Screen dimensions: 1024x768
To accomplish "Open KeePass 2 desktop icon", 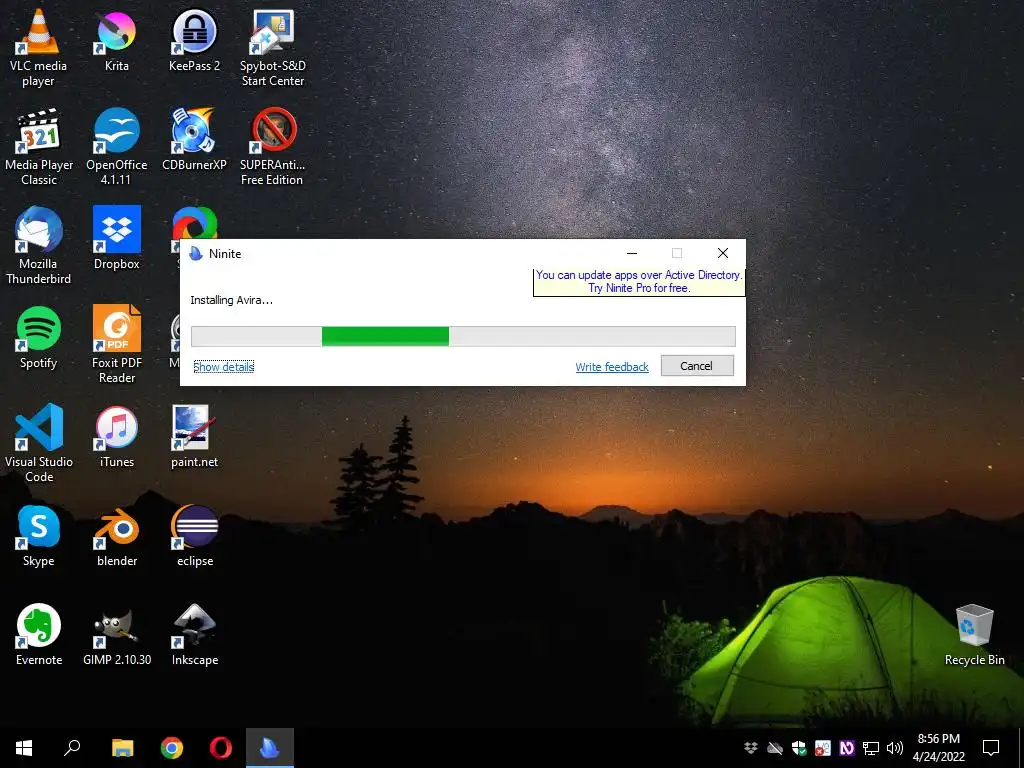I will tap(194, 41).
